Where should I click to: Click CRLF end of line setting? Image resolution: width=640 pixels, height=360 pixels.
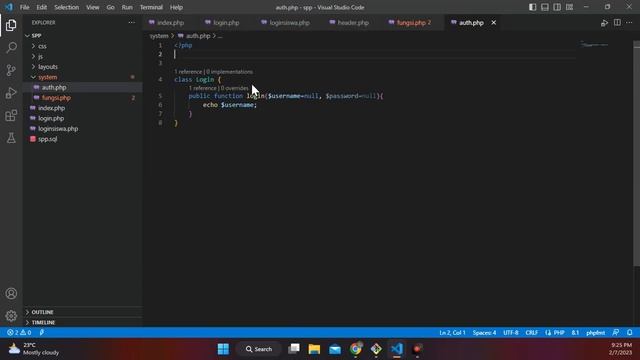(x=531, y=333)
